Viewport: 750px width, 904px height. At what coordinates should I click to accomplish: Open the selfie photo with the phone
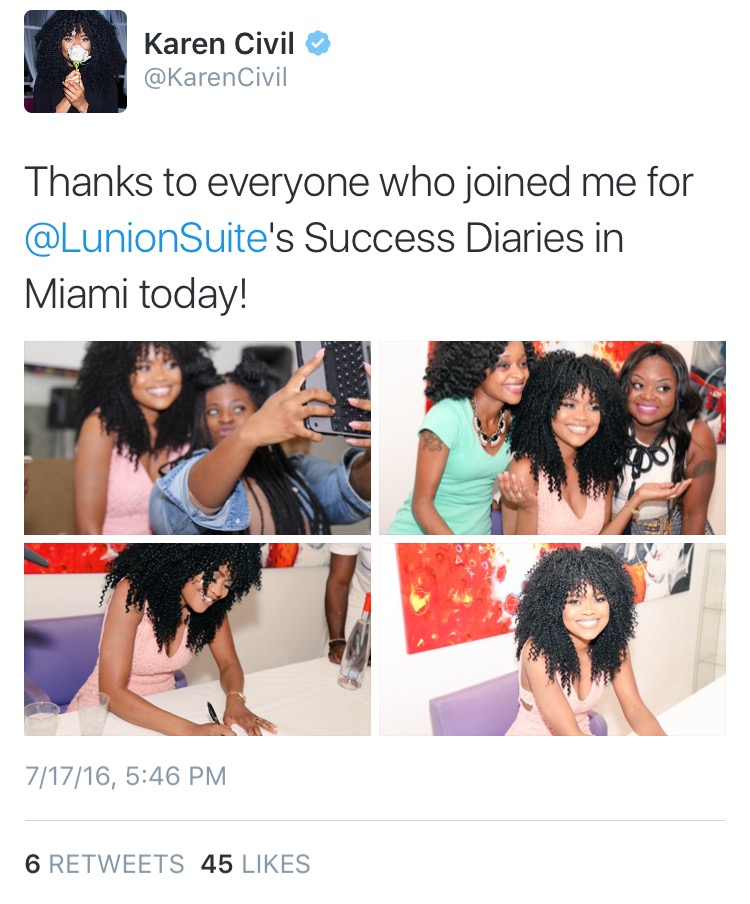(x=197, y=438)
